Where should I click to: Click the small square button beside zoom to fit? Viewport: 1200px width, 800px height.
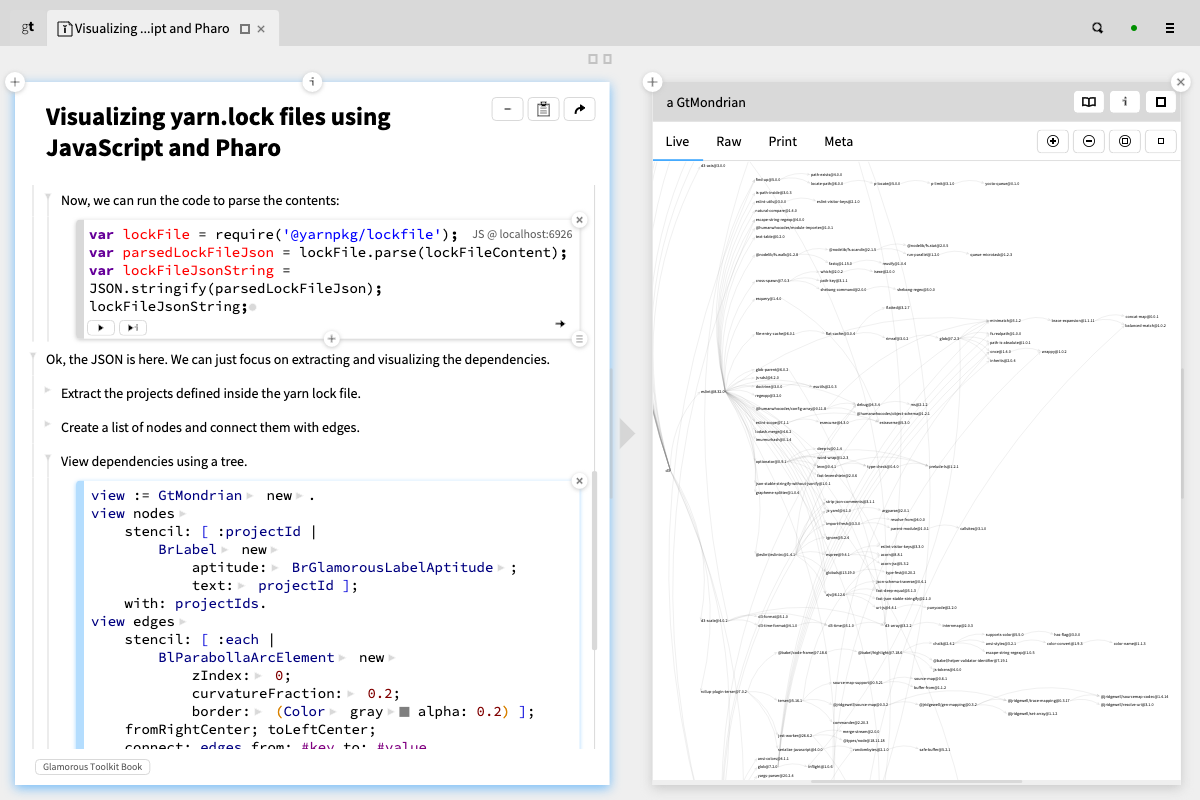(x=1161, y=142)
